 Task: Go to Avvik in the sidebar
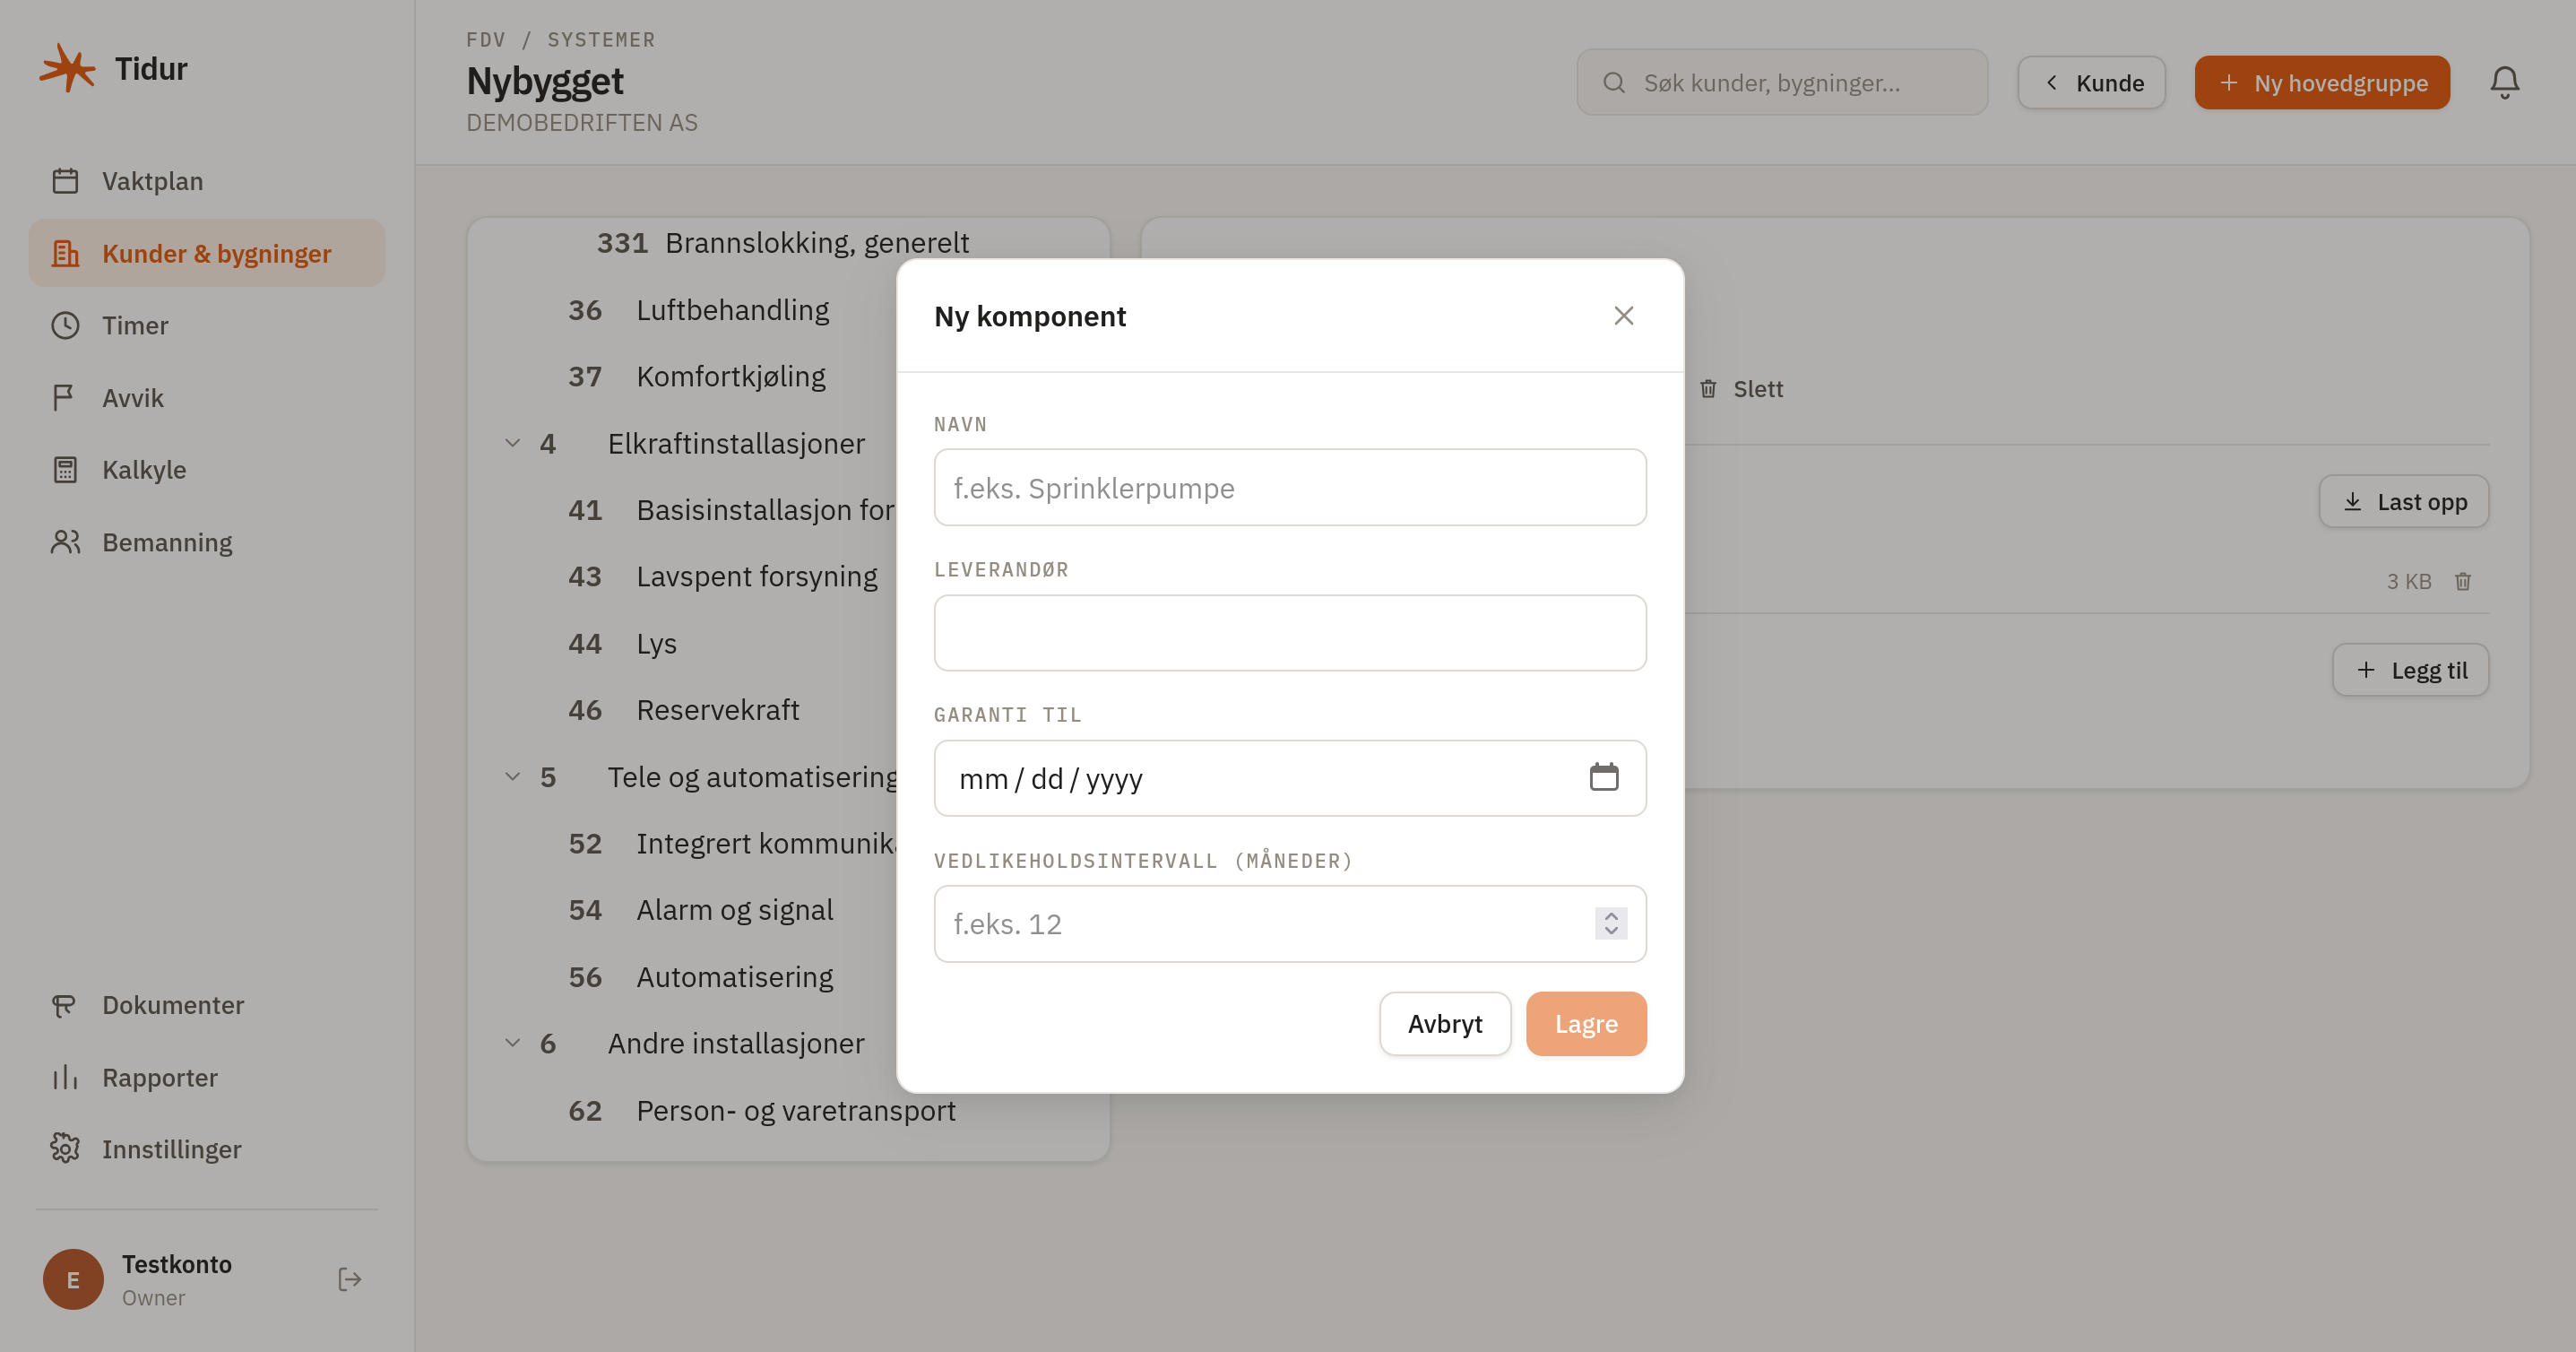coord(207,398)
